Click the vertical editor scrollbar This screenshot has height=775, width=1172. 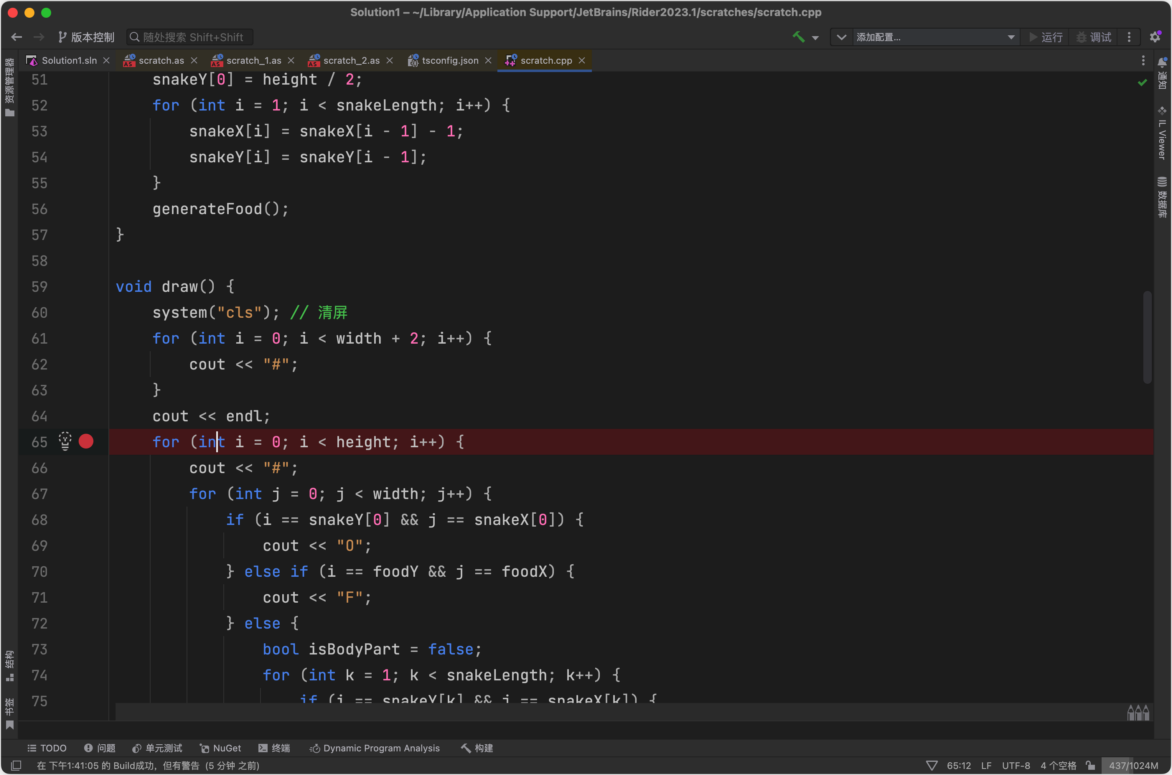point(1147,337)
